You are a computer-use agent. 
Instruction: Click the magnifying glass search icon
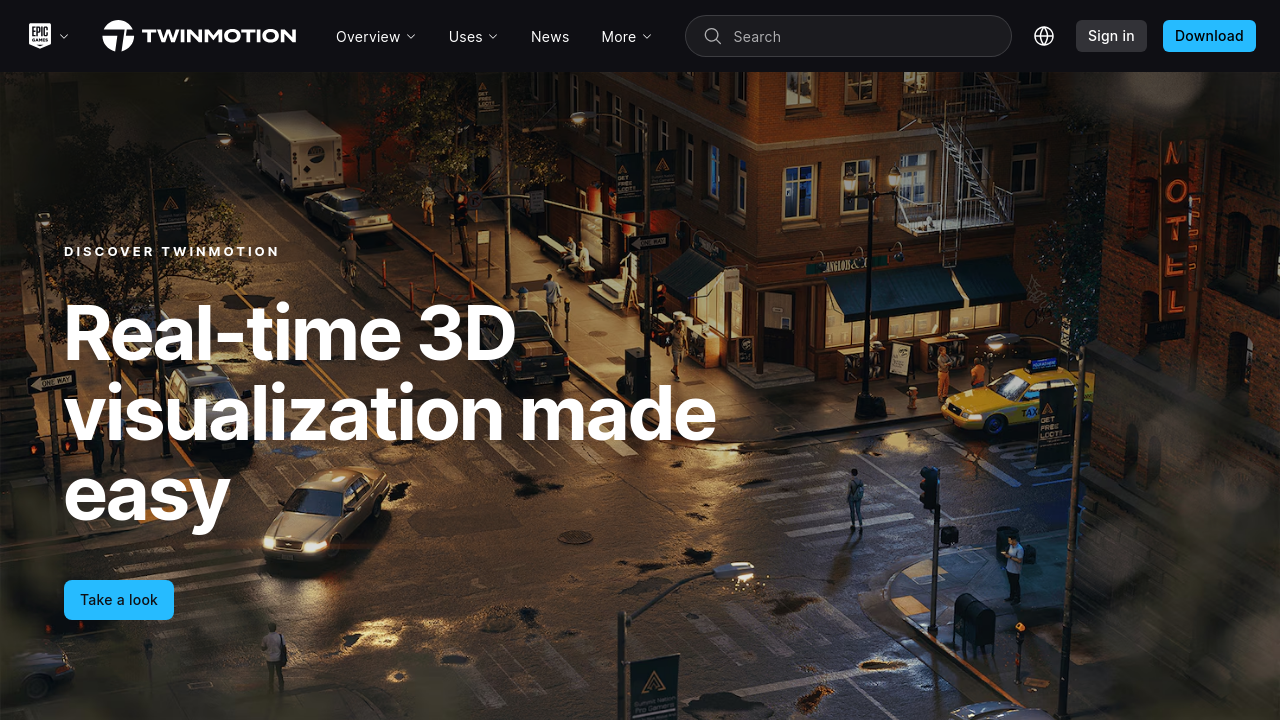(x=712, y=37)
